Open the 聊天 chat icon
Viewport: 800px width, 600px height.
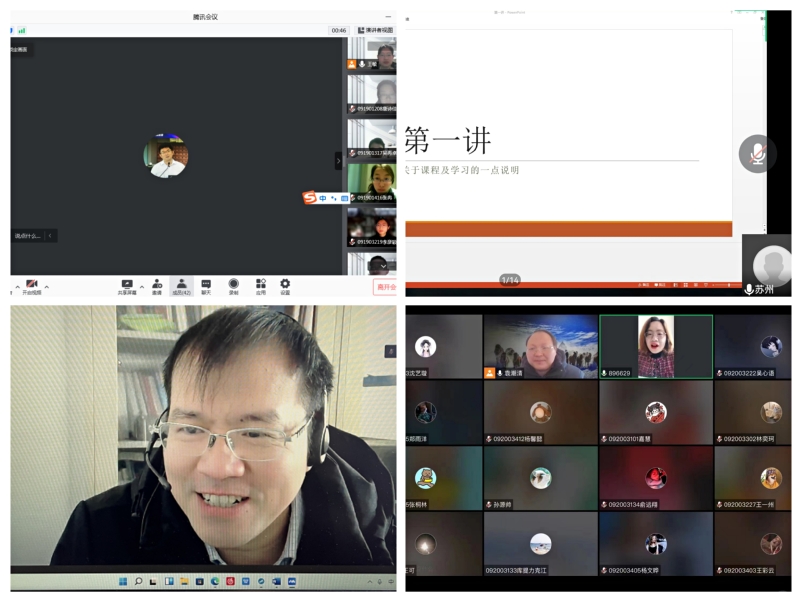(x=206, y=286)
